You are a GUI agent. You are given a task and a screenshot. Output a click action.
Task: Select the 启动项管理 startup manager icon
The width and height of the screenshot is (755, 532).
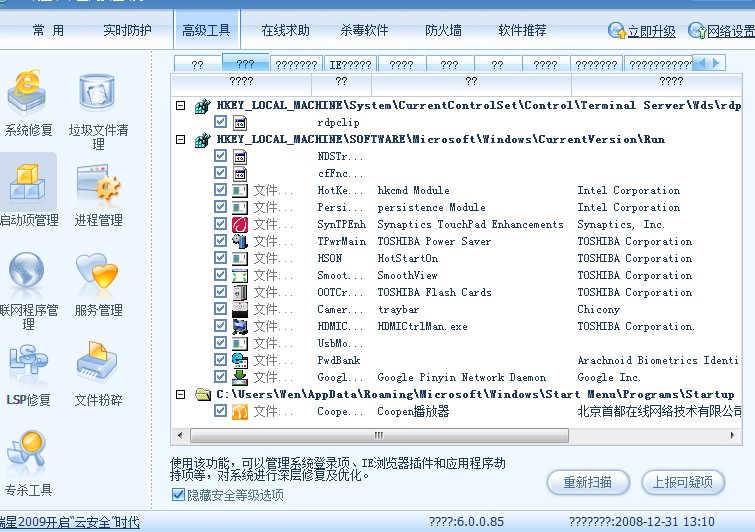tap(28, 184)
